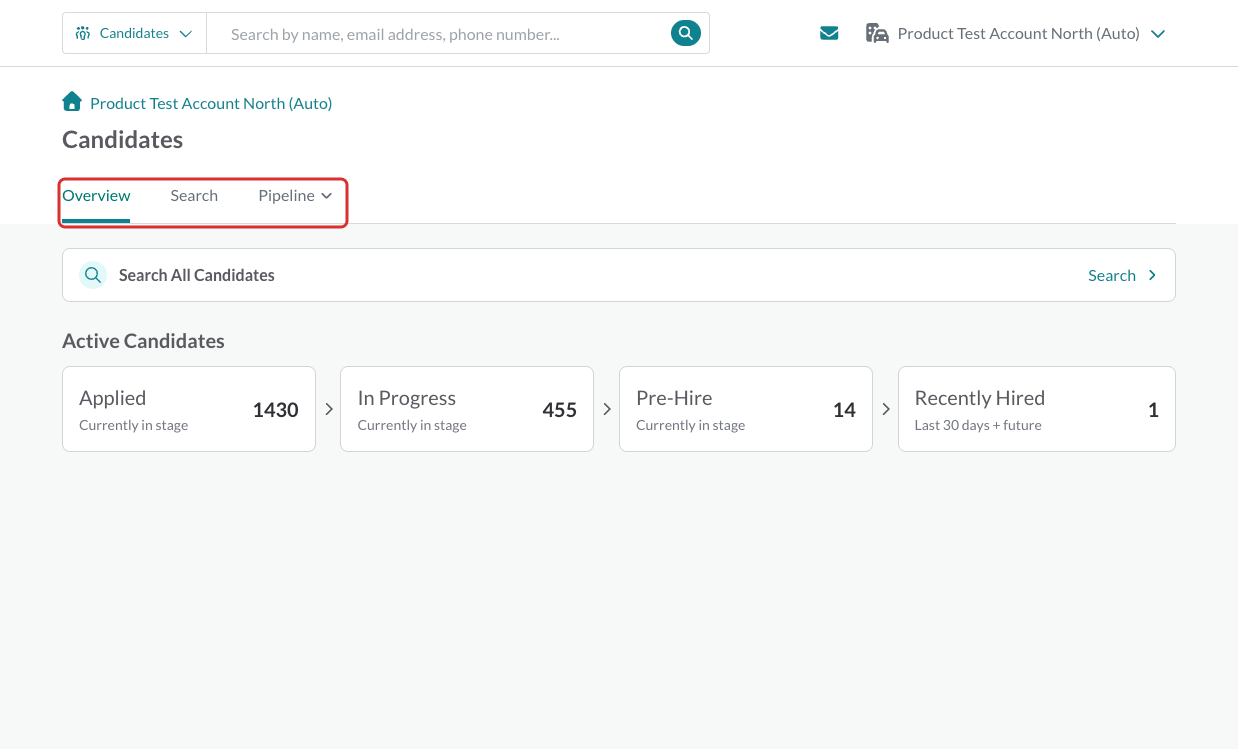This screenshot has height=749, width=1238.
Task: Click the 455 in progress count
Action: tap(559, 410)
